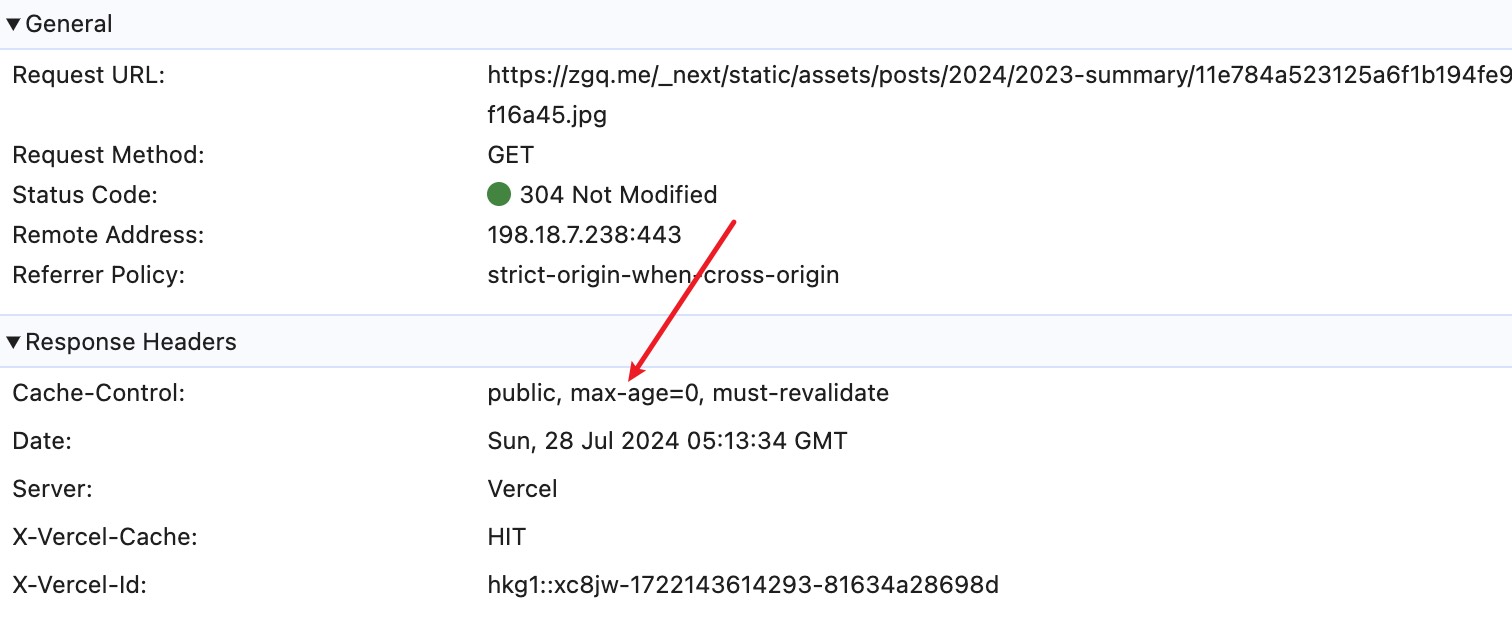Viewport: 1512px width, 626px height.
Task: Click the Status Code label
Action: pyautogui.click(x=85, y=195)
